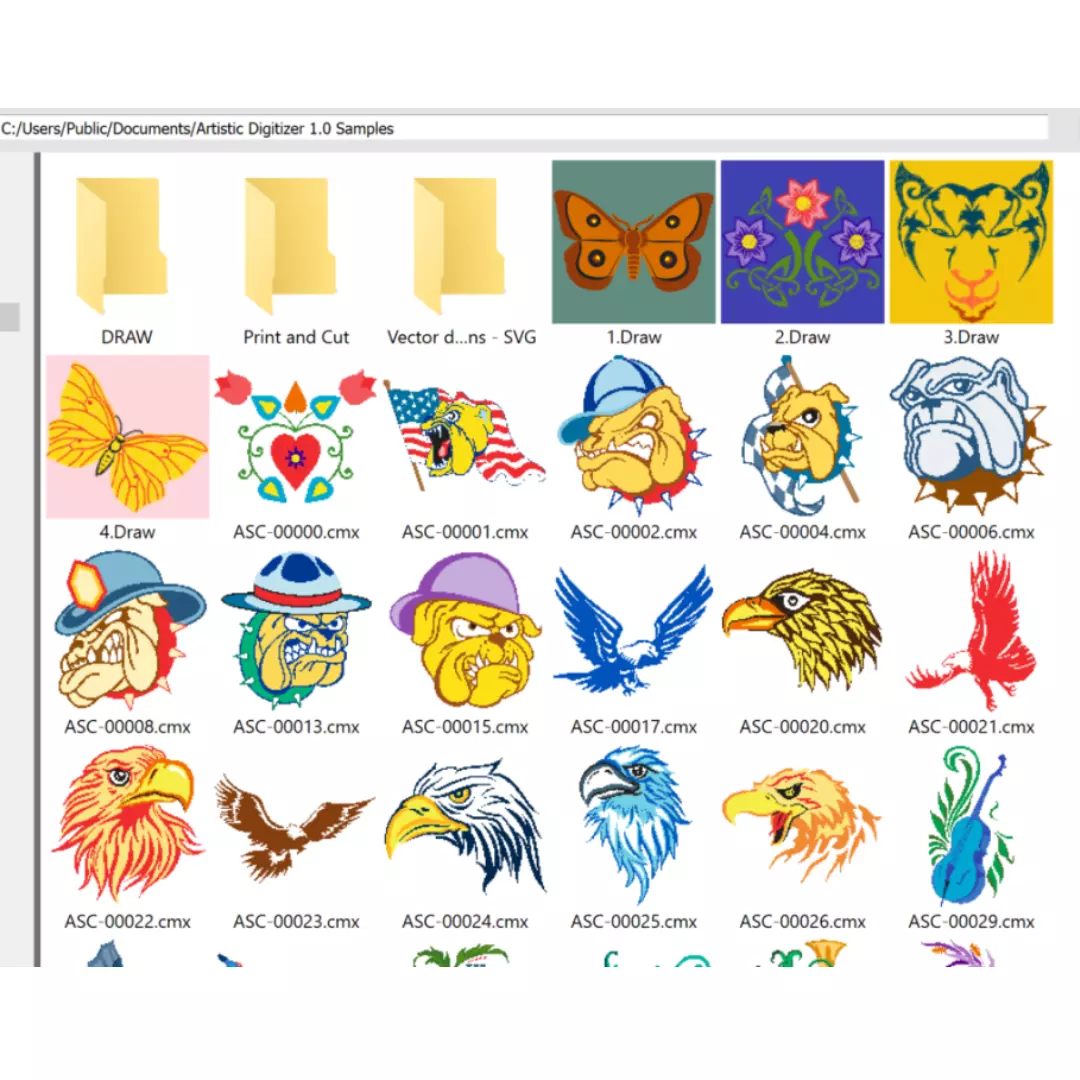Pick the ASC-00000.cmx heart flower design
Image resolution: width=1080 pixels, height=1080 pixels.
click(x=296, y=437)
